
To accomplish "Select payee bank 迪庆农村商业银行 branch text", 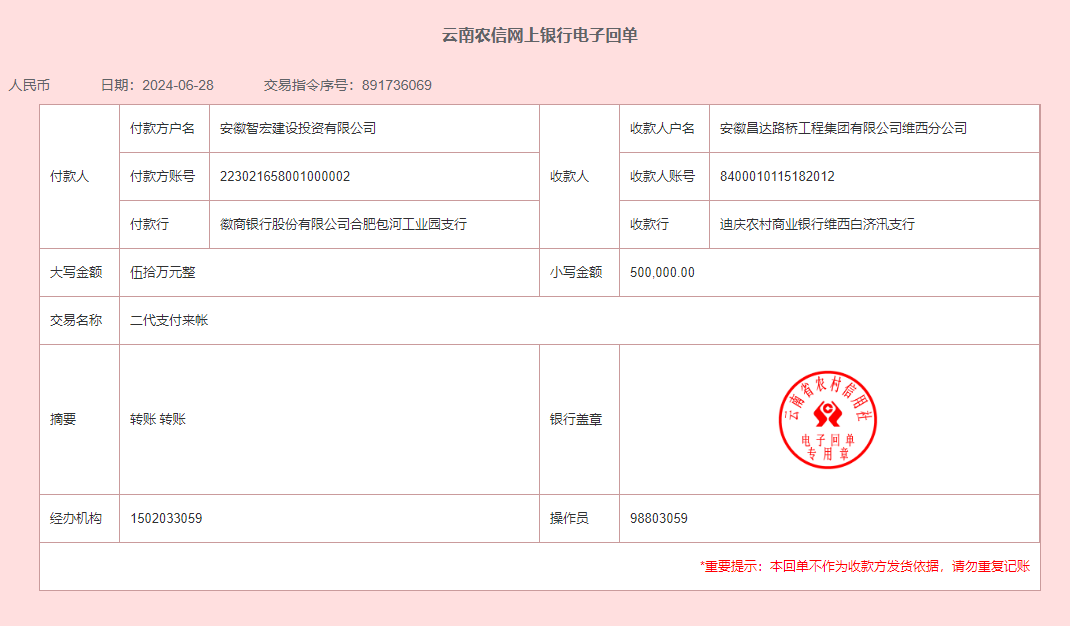I will 817,224.
